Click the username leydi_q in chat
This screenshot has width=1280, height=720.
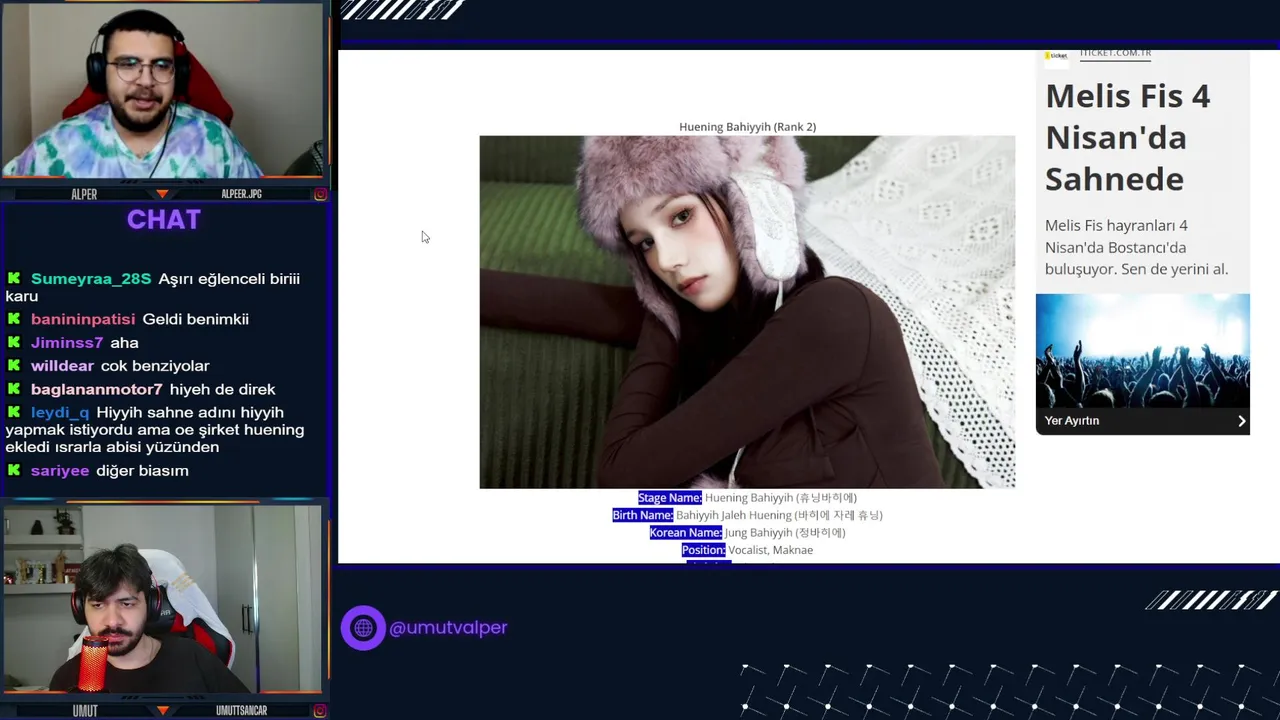[x=60, y=412]
